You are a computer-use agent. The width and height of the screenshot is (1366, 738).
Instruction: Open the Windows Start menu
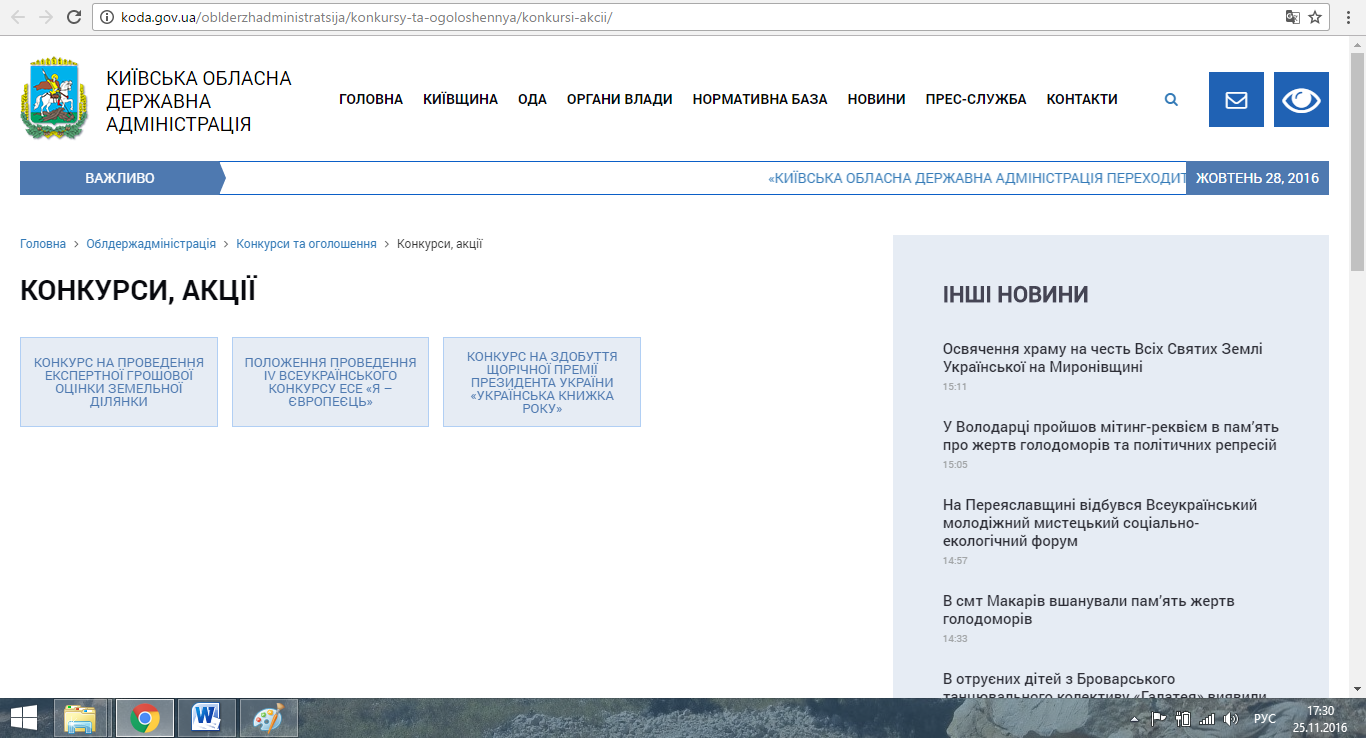pos(24,718)
